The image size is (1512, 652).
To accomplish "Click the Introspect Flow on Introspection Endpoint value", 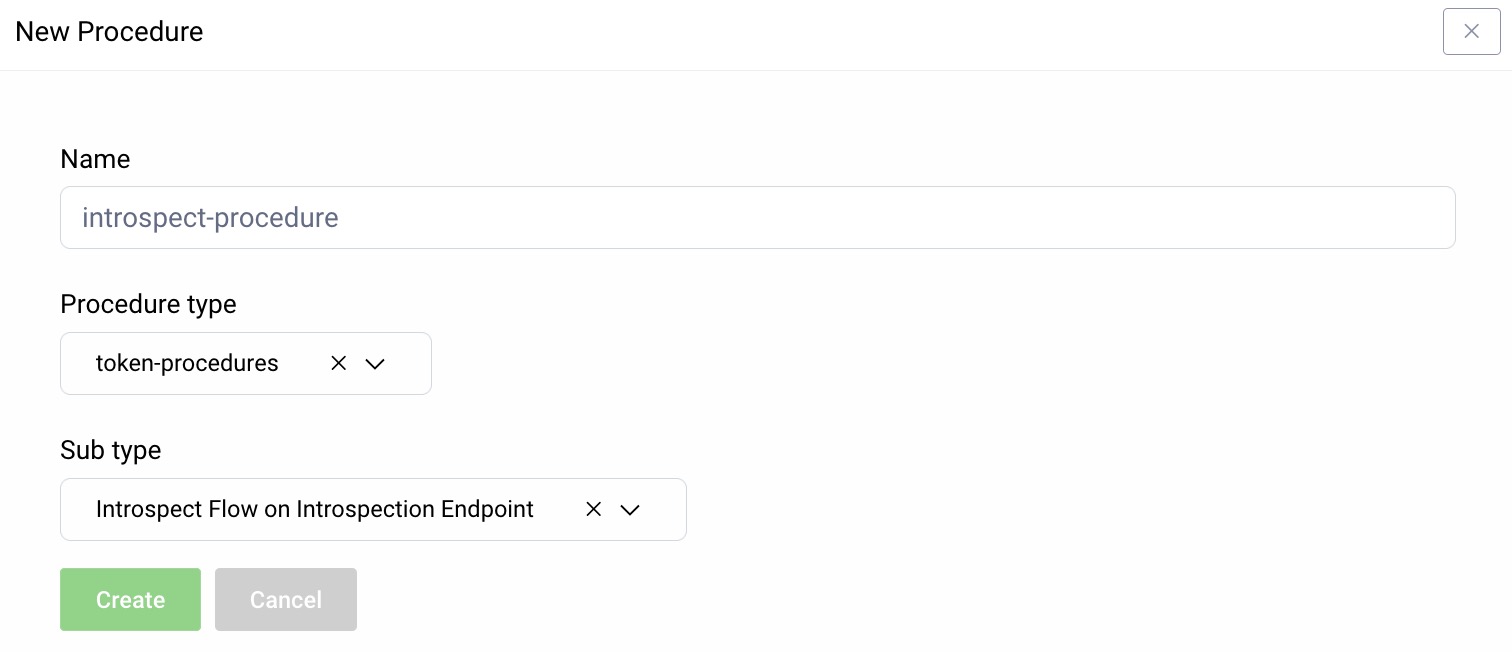I will tap(314, 510).
